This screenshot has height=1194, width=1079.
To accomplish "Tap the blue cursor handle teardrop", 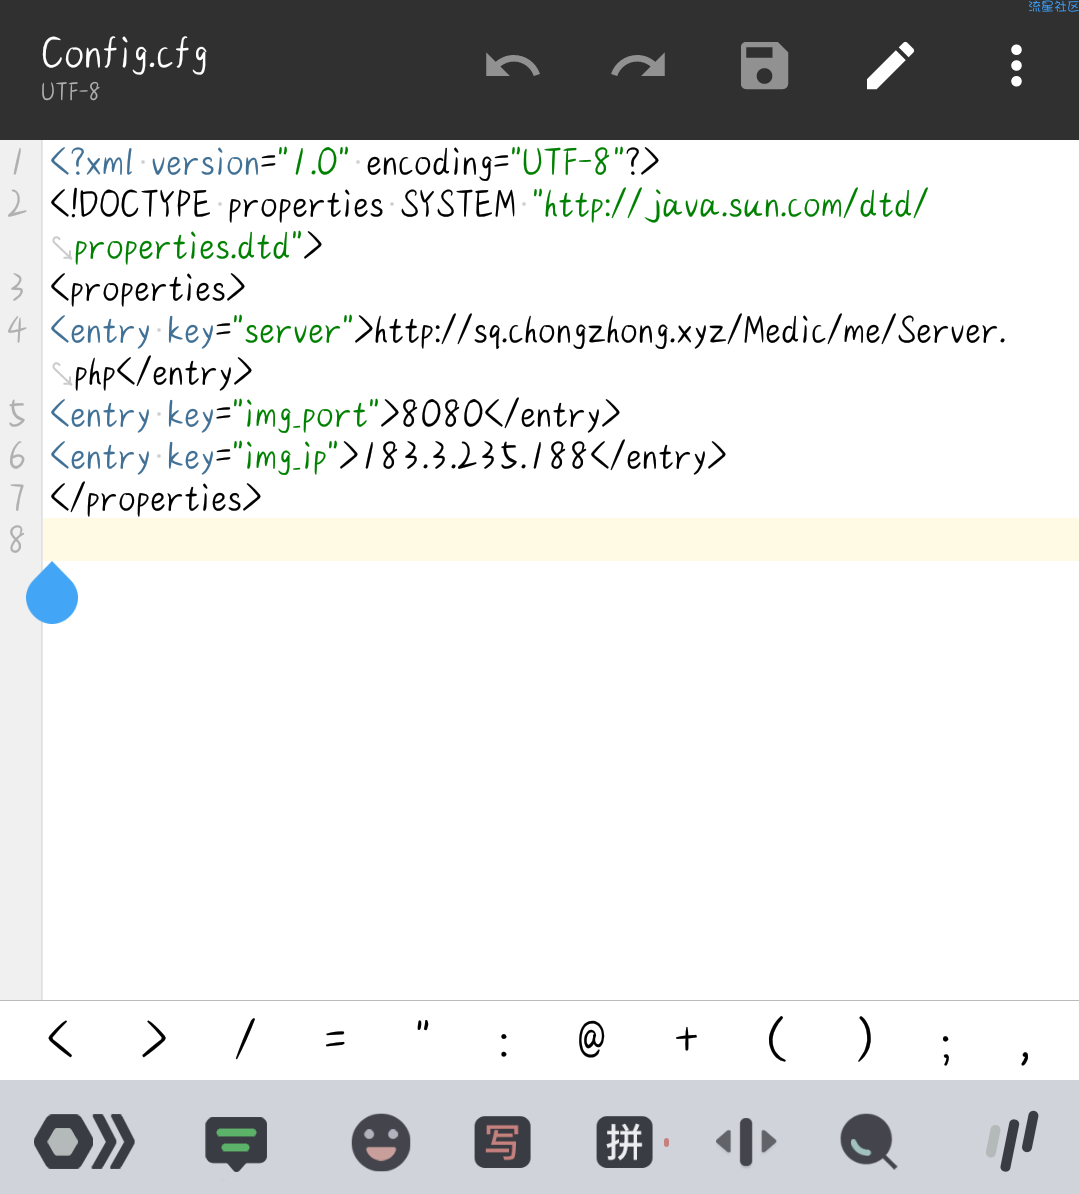I will [x=52, y=594].
